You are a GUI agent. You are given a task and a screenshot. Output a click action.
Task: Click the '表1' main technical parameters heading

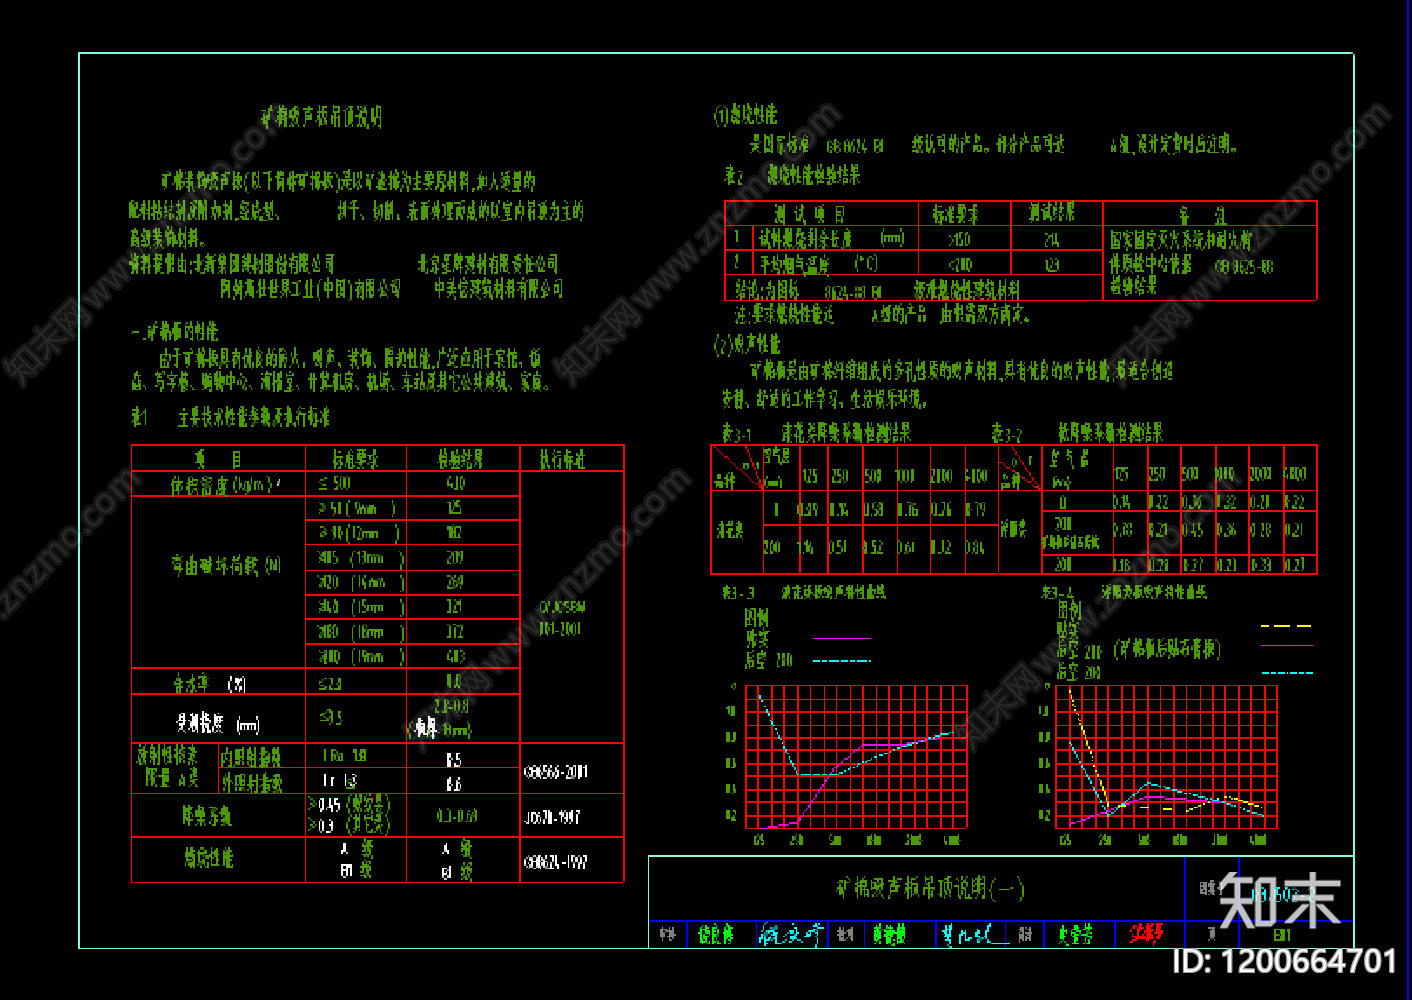pos(231,417)
